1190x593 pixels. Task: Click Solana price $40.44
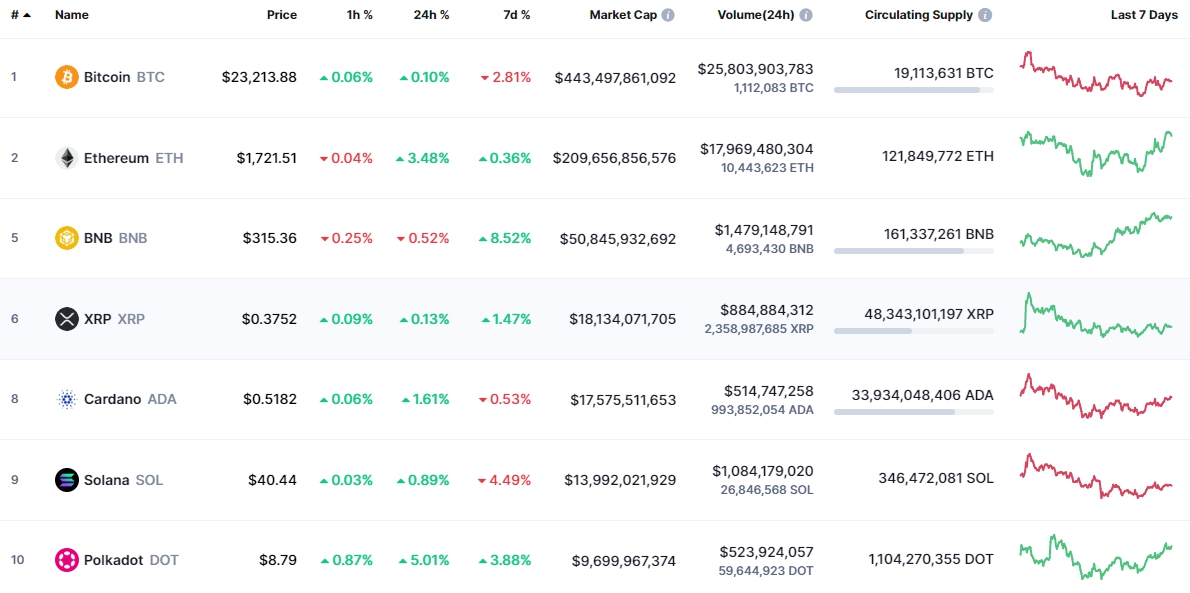point(272,480)
